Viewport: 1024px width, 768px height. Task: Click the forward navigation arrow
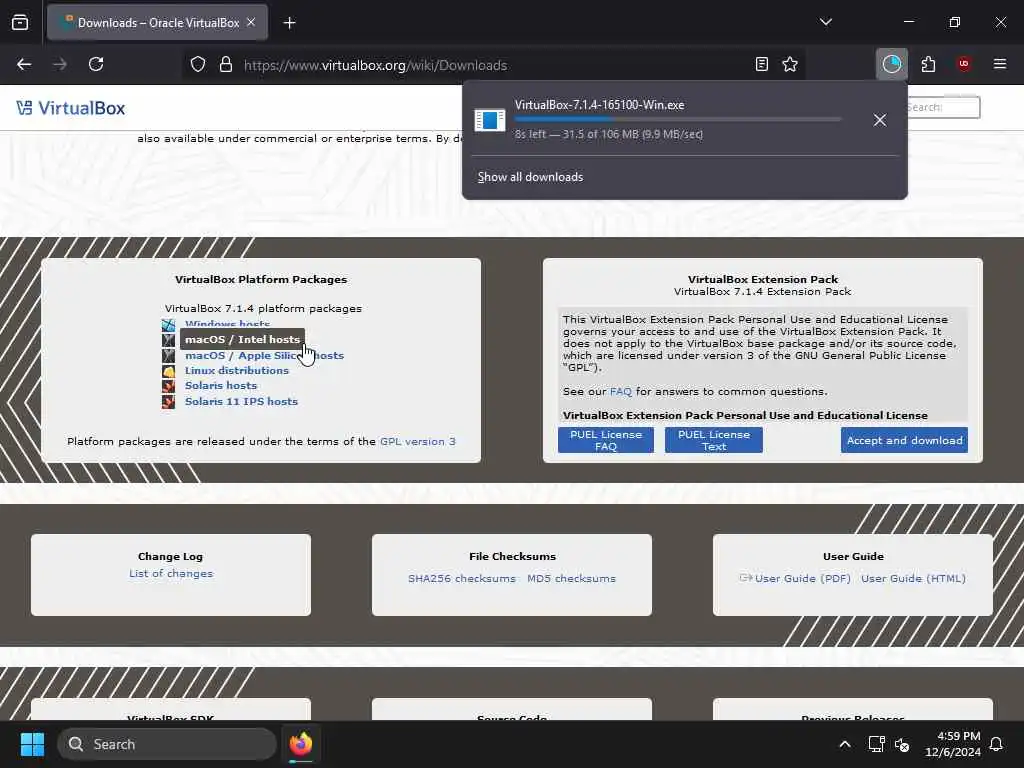(x=59, y=64)
